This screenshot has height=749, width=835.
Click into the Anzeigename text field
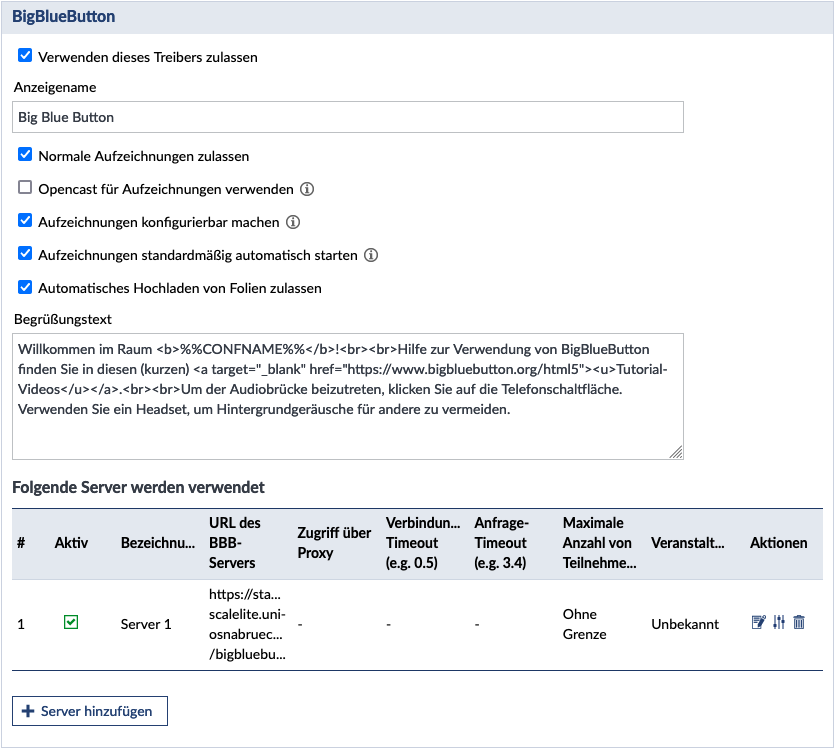[x=348, y=117]
